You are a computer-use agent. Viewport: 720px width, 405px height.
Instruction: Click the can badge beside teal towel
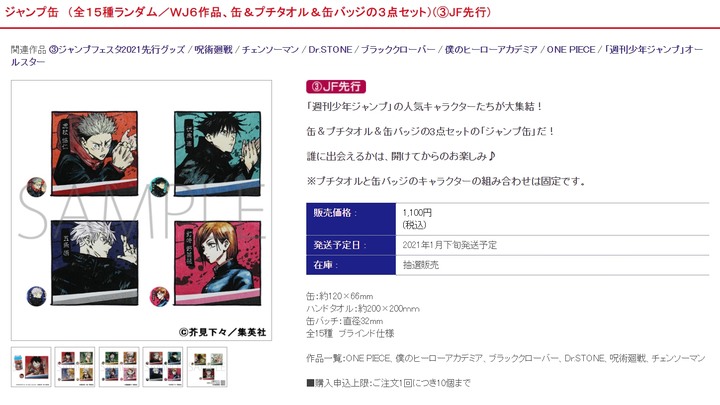point(159,187)
